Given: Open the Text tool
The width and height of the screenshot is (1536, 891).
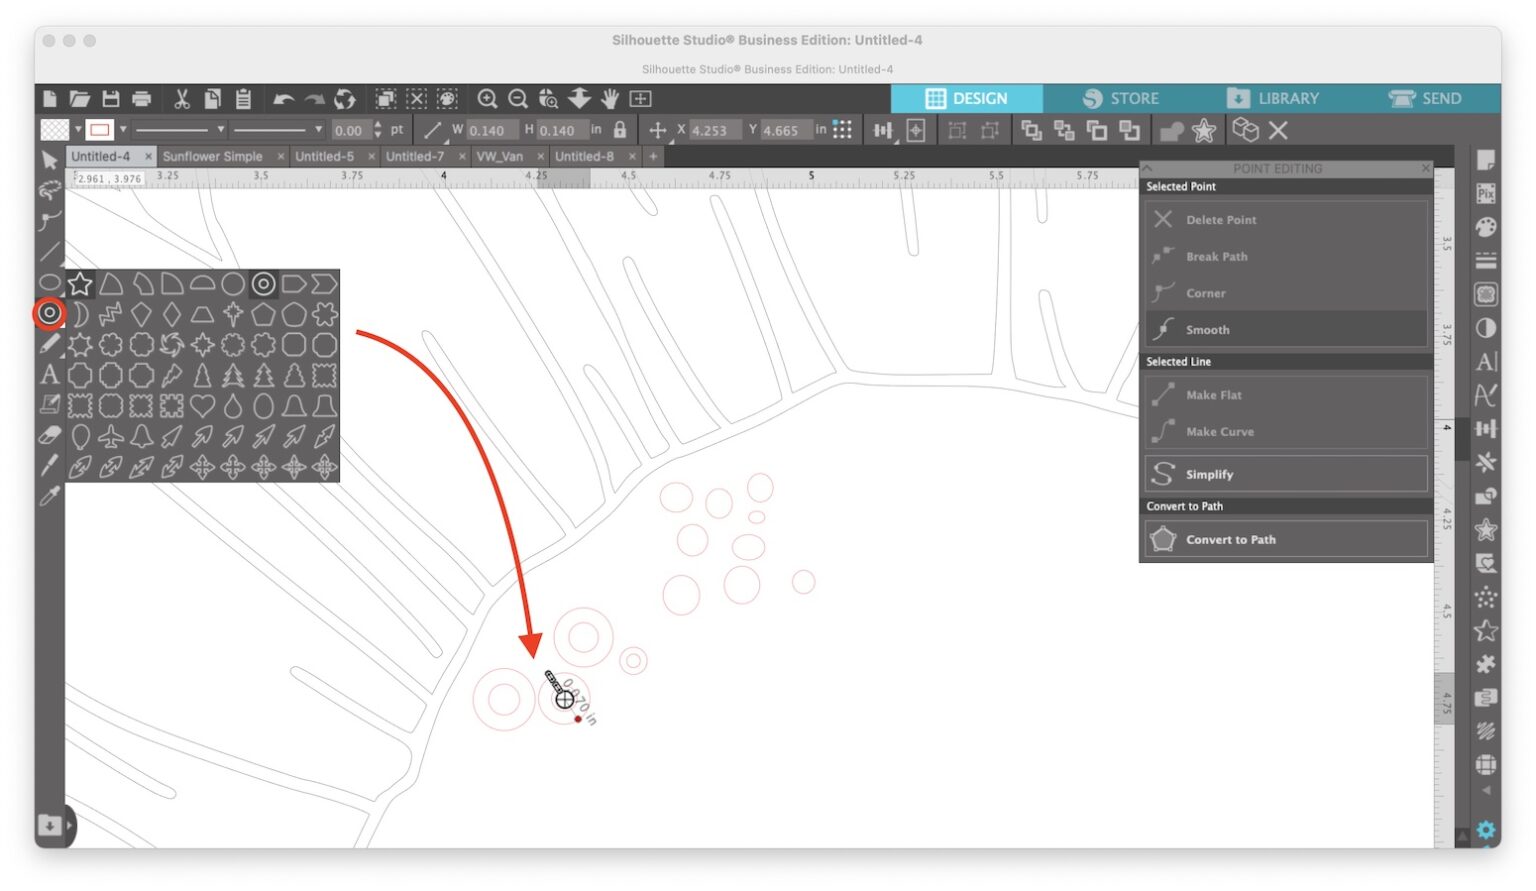Looking at the screenshot, I should point(51,375).
